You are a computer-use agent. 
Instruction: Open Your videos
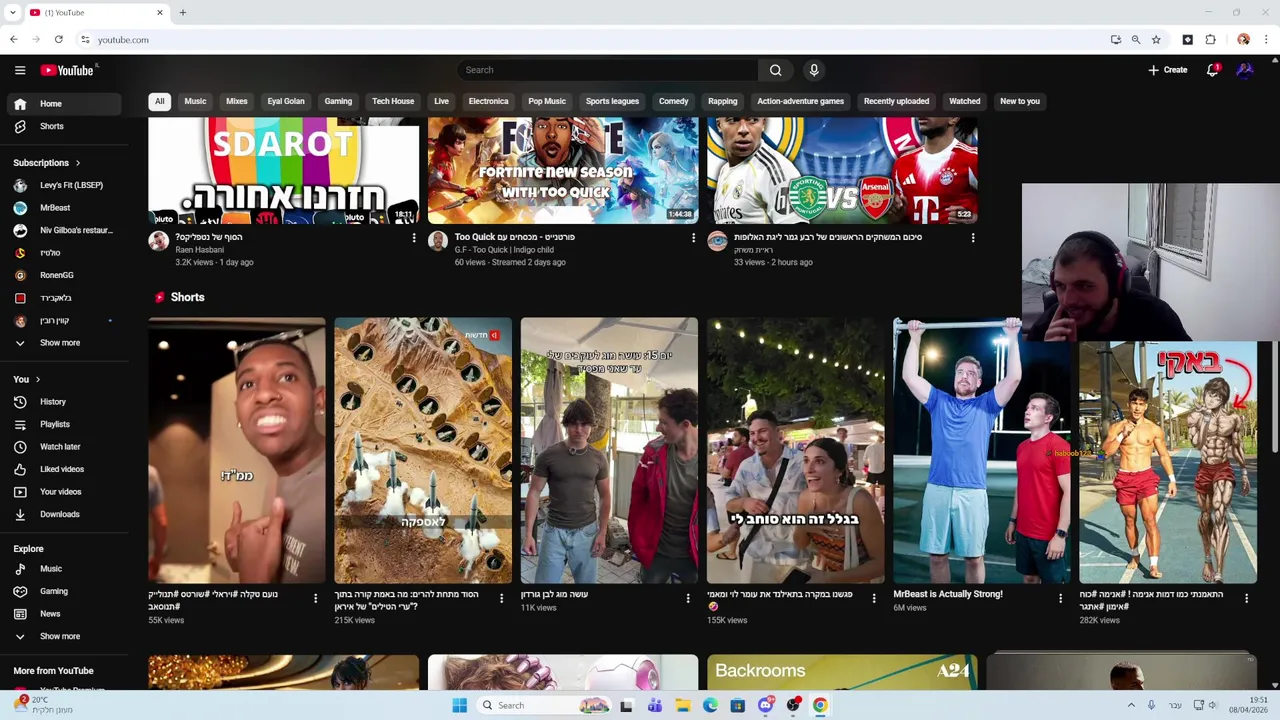point(64,492)
